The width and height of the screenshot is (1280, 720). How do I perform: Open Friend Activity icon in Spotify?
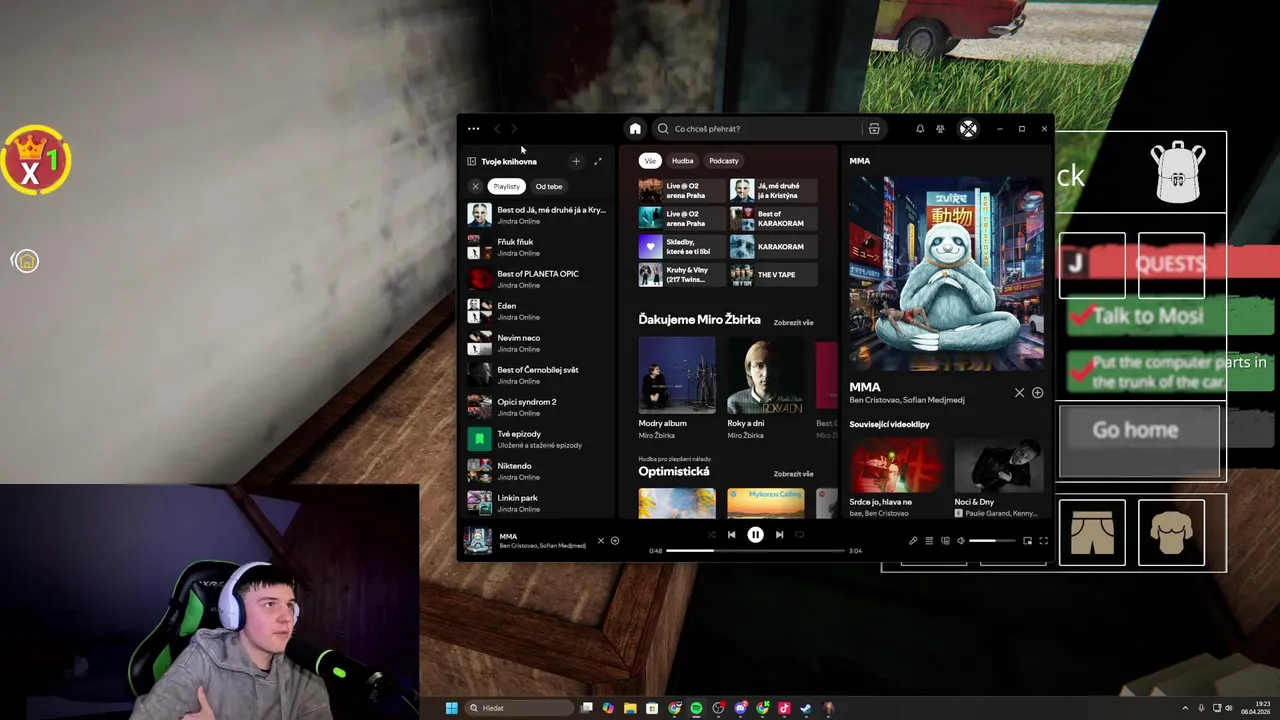coord(940,129)
